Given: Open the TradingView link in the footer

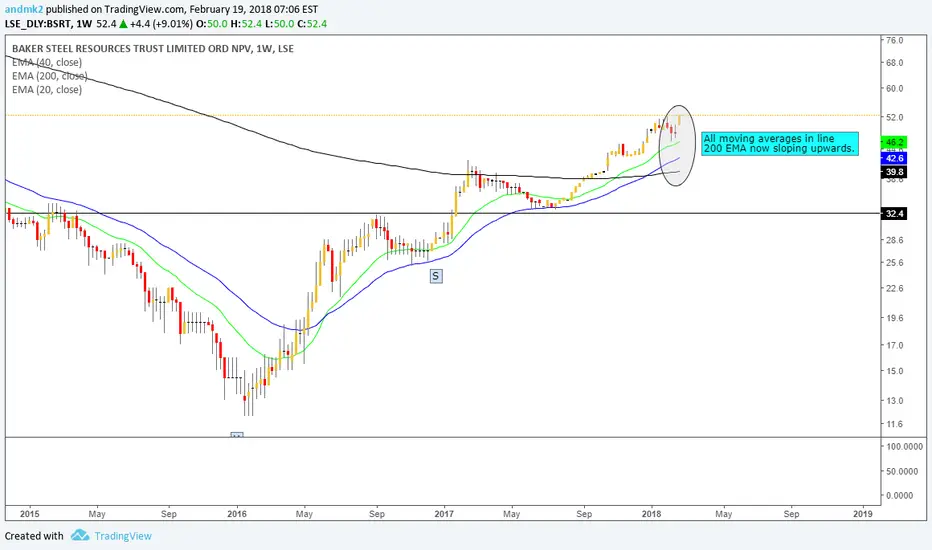Looking at the screenshot, I should [123, 536].
